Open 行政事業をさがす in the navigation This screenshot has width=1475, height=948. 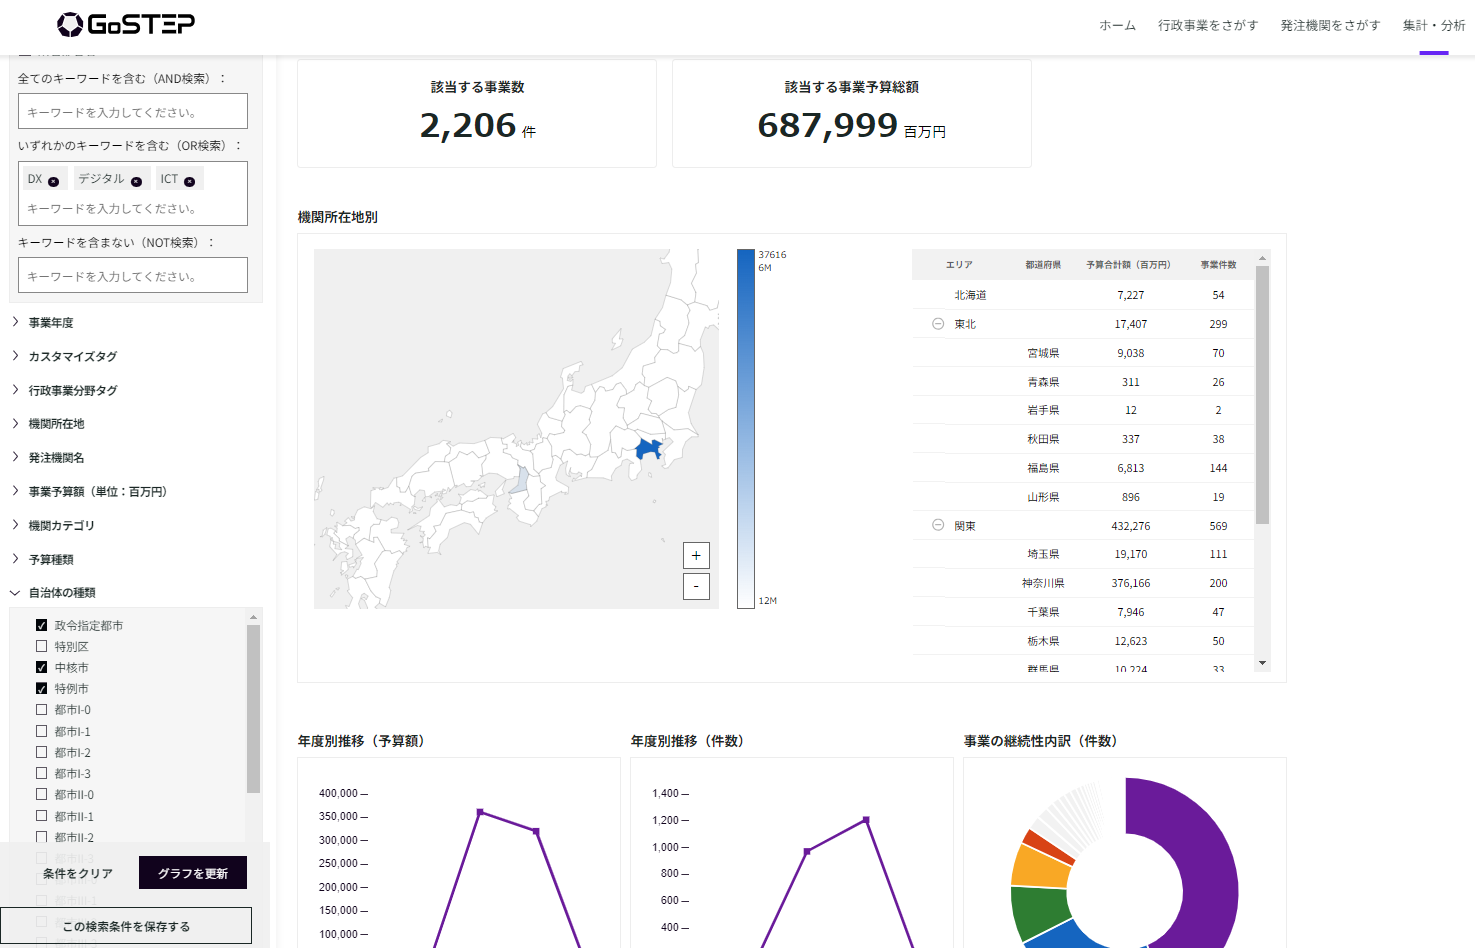[1208, 25]
